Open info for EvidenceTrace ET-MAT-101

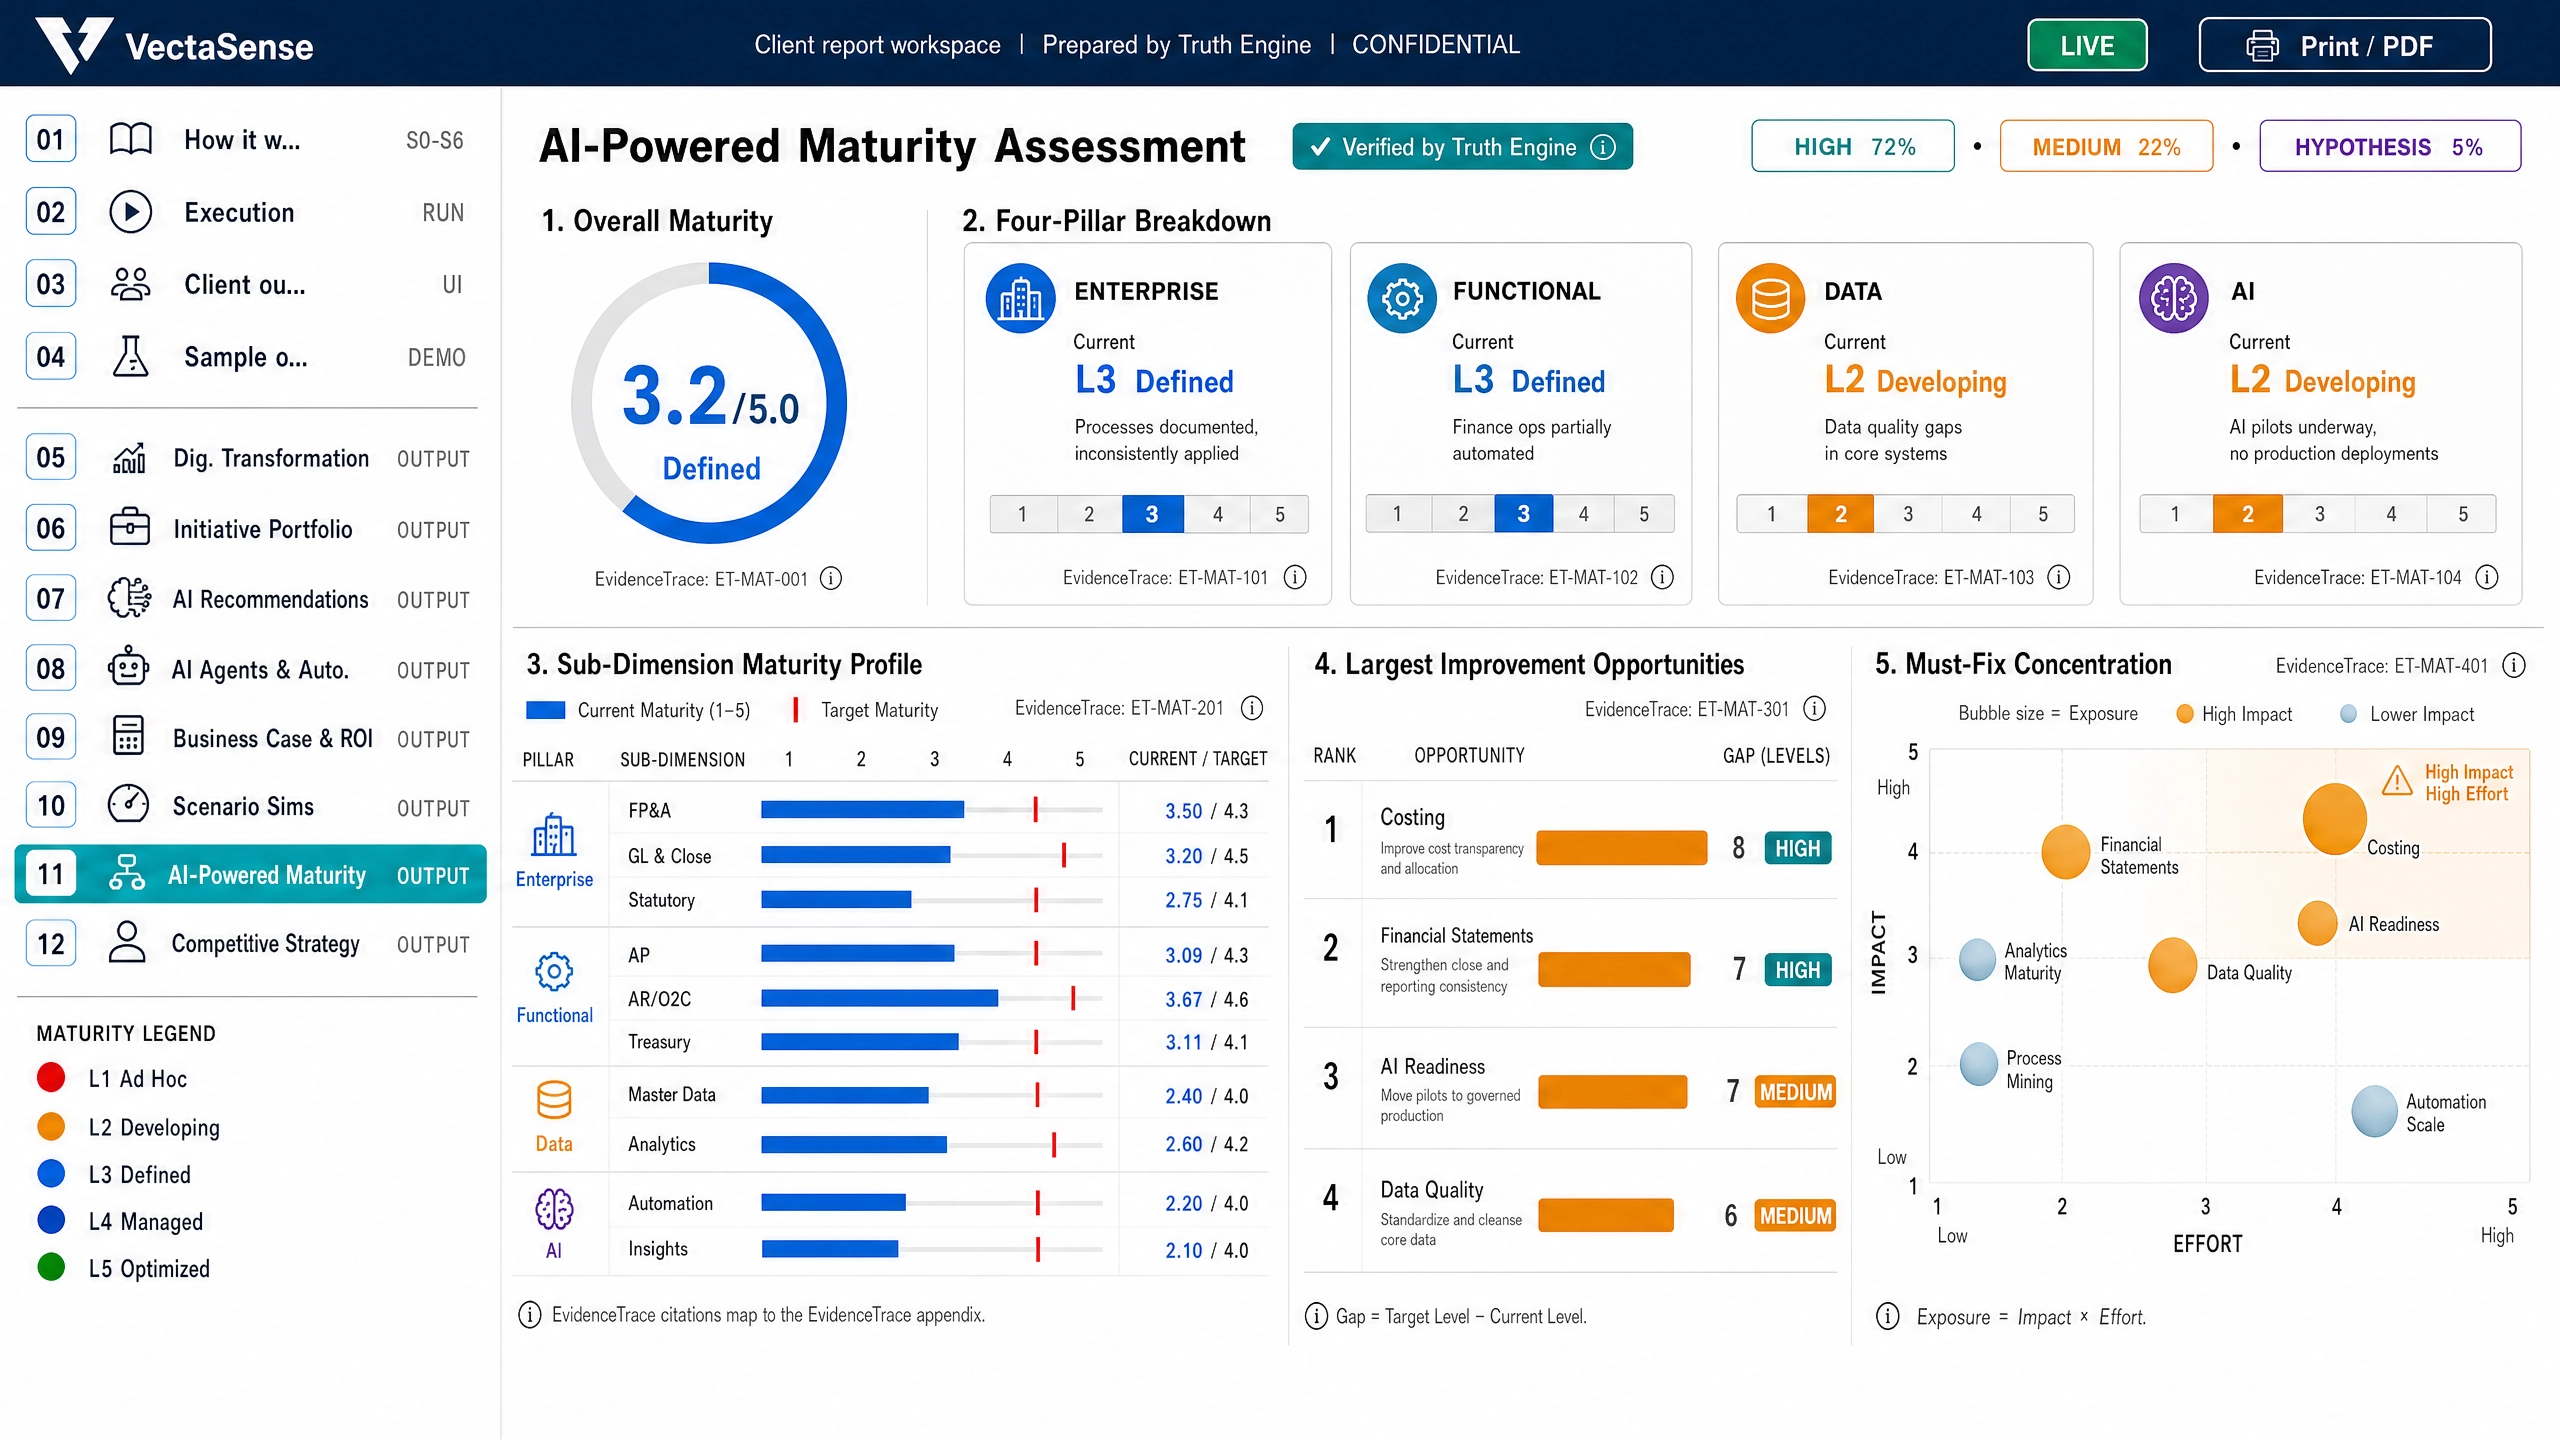[x=1295, y=577]
